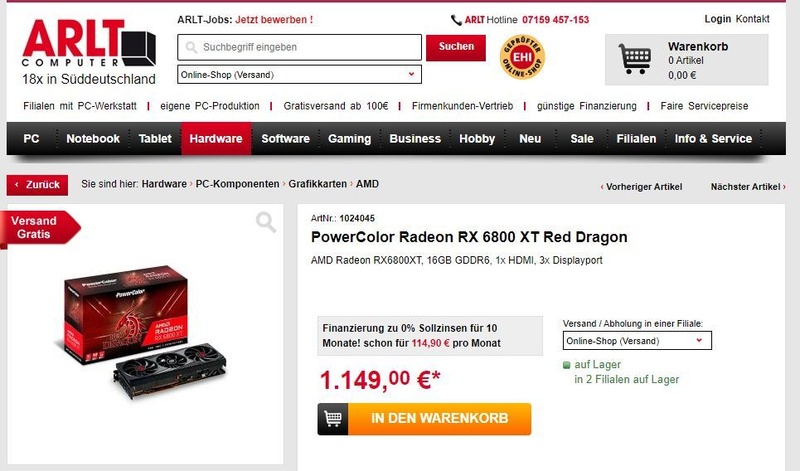Focus the Suchbegriff eingeben search field
The image size is (800, 471).
click(299, 47)
